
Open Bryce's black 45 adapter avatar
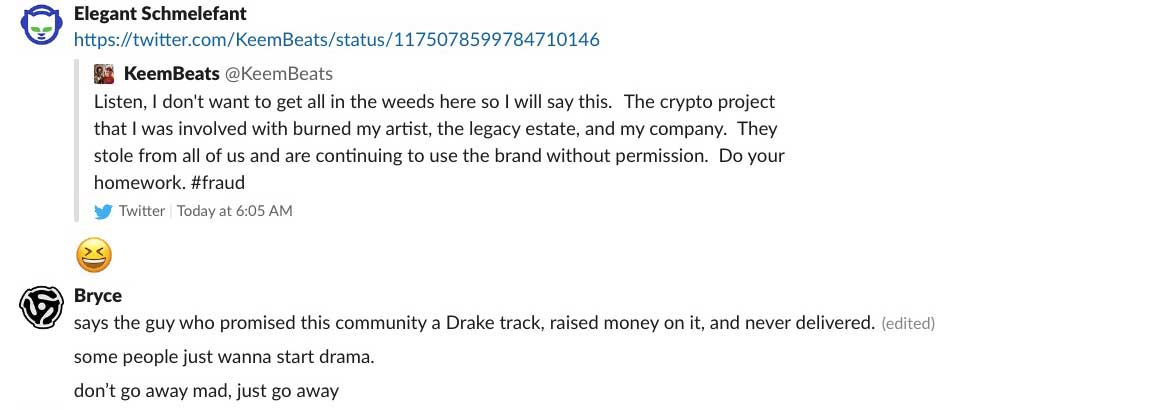40,307
